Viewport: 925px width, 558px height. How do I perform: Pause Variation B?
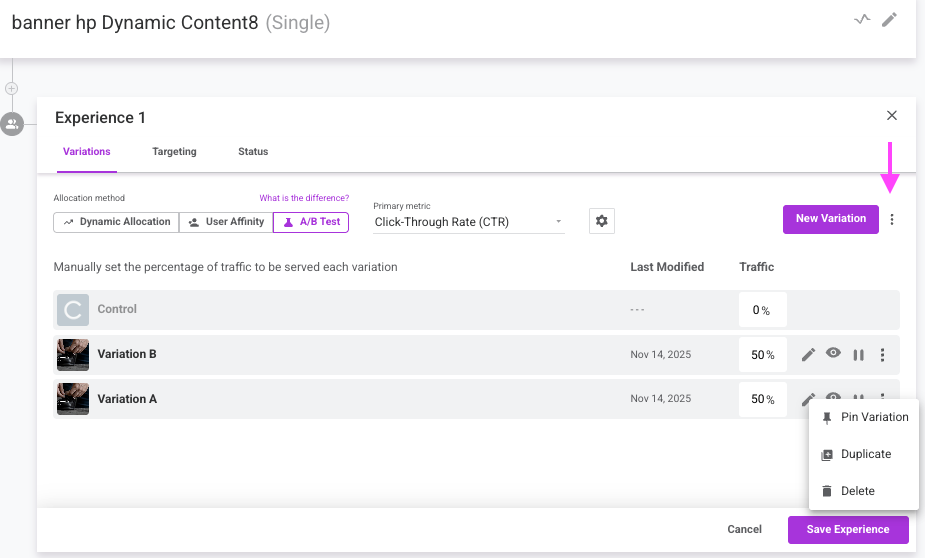[x=858, y=355]
